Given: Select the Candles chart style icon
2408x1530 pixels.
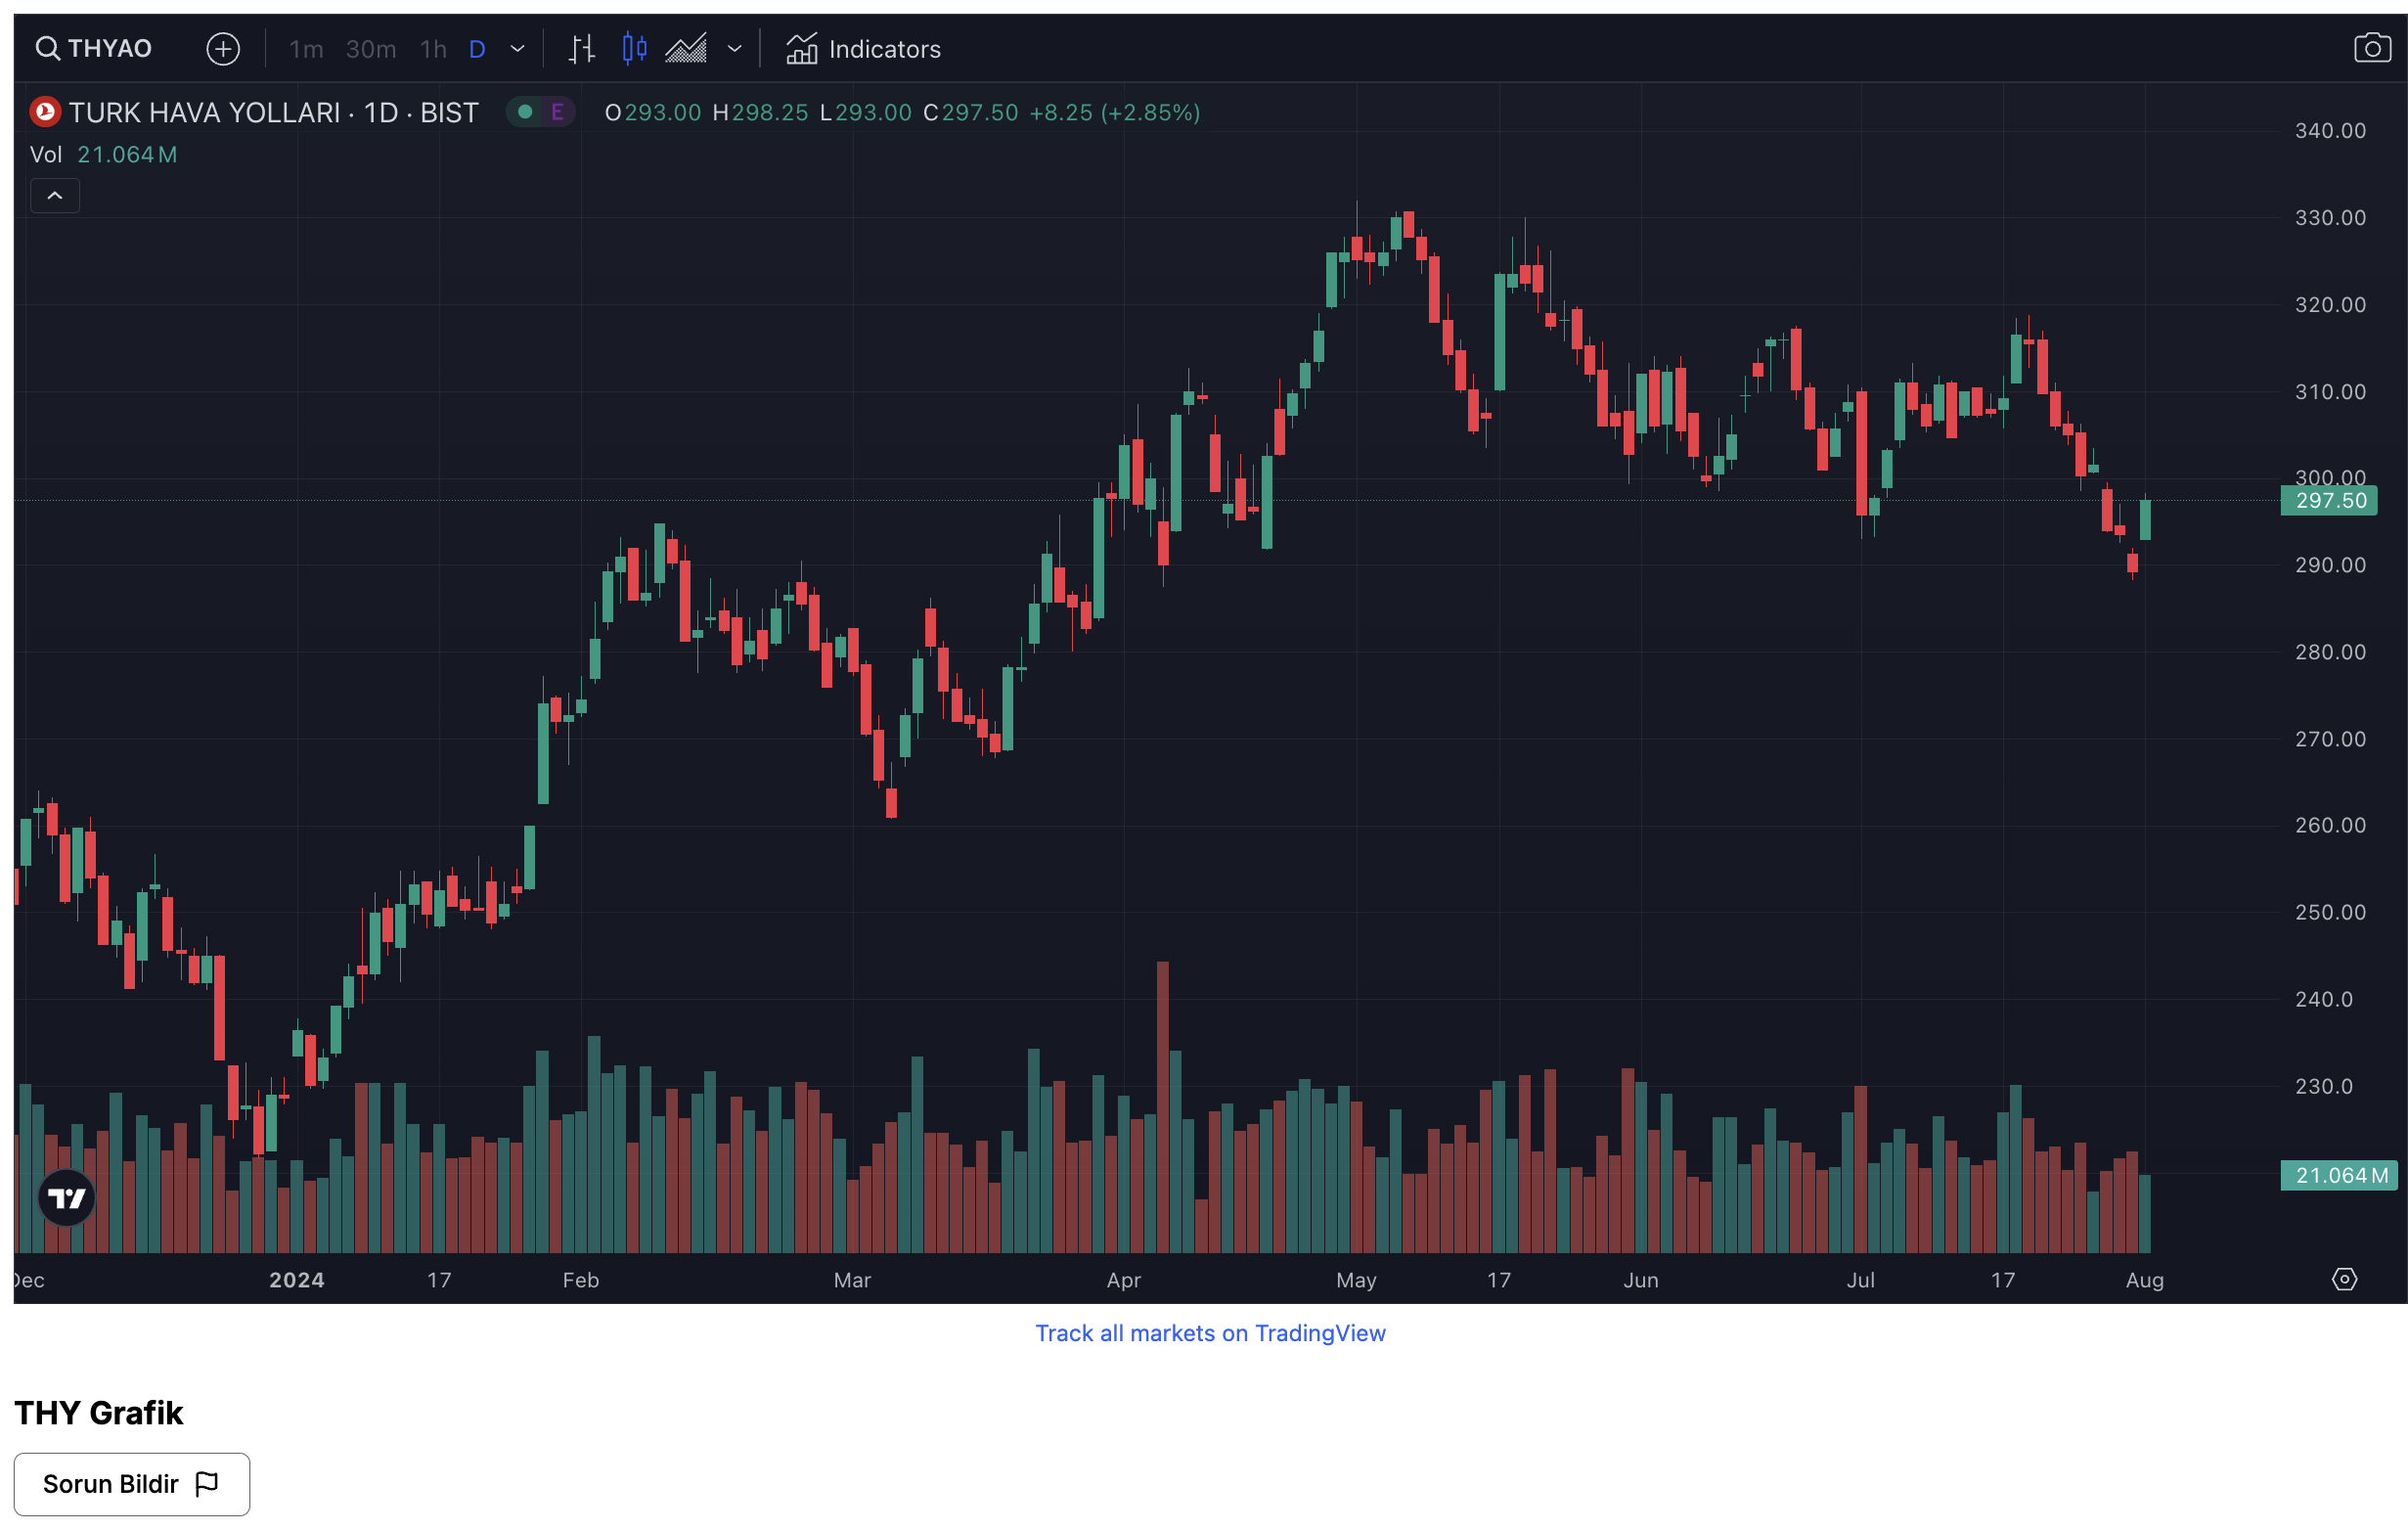Looking at the screenshot, I should point(634,48).
